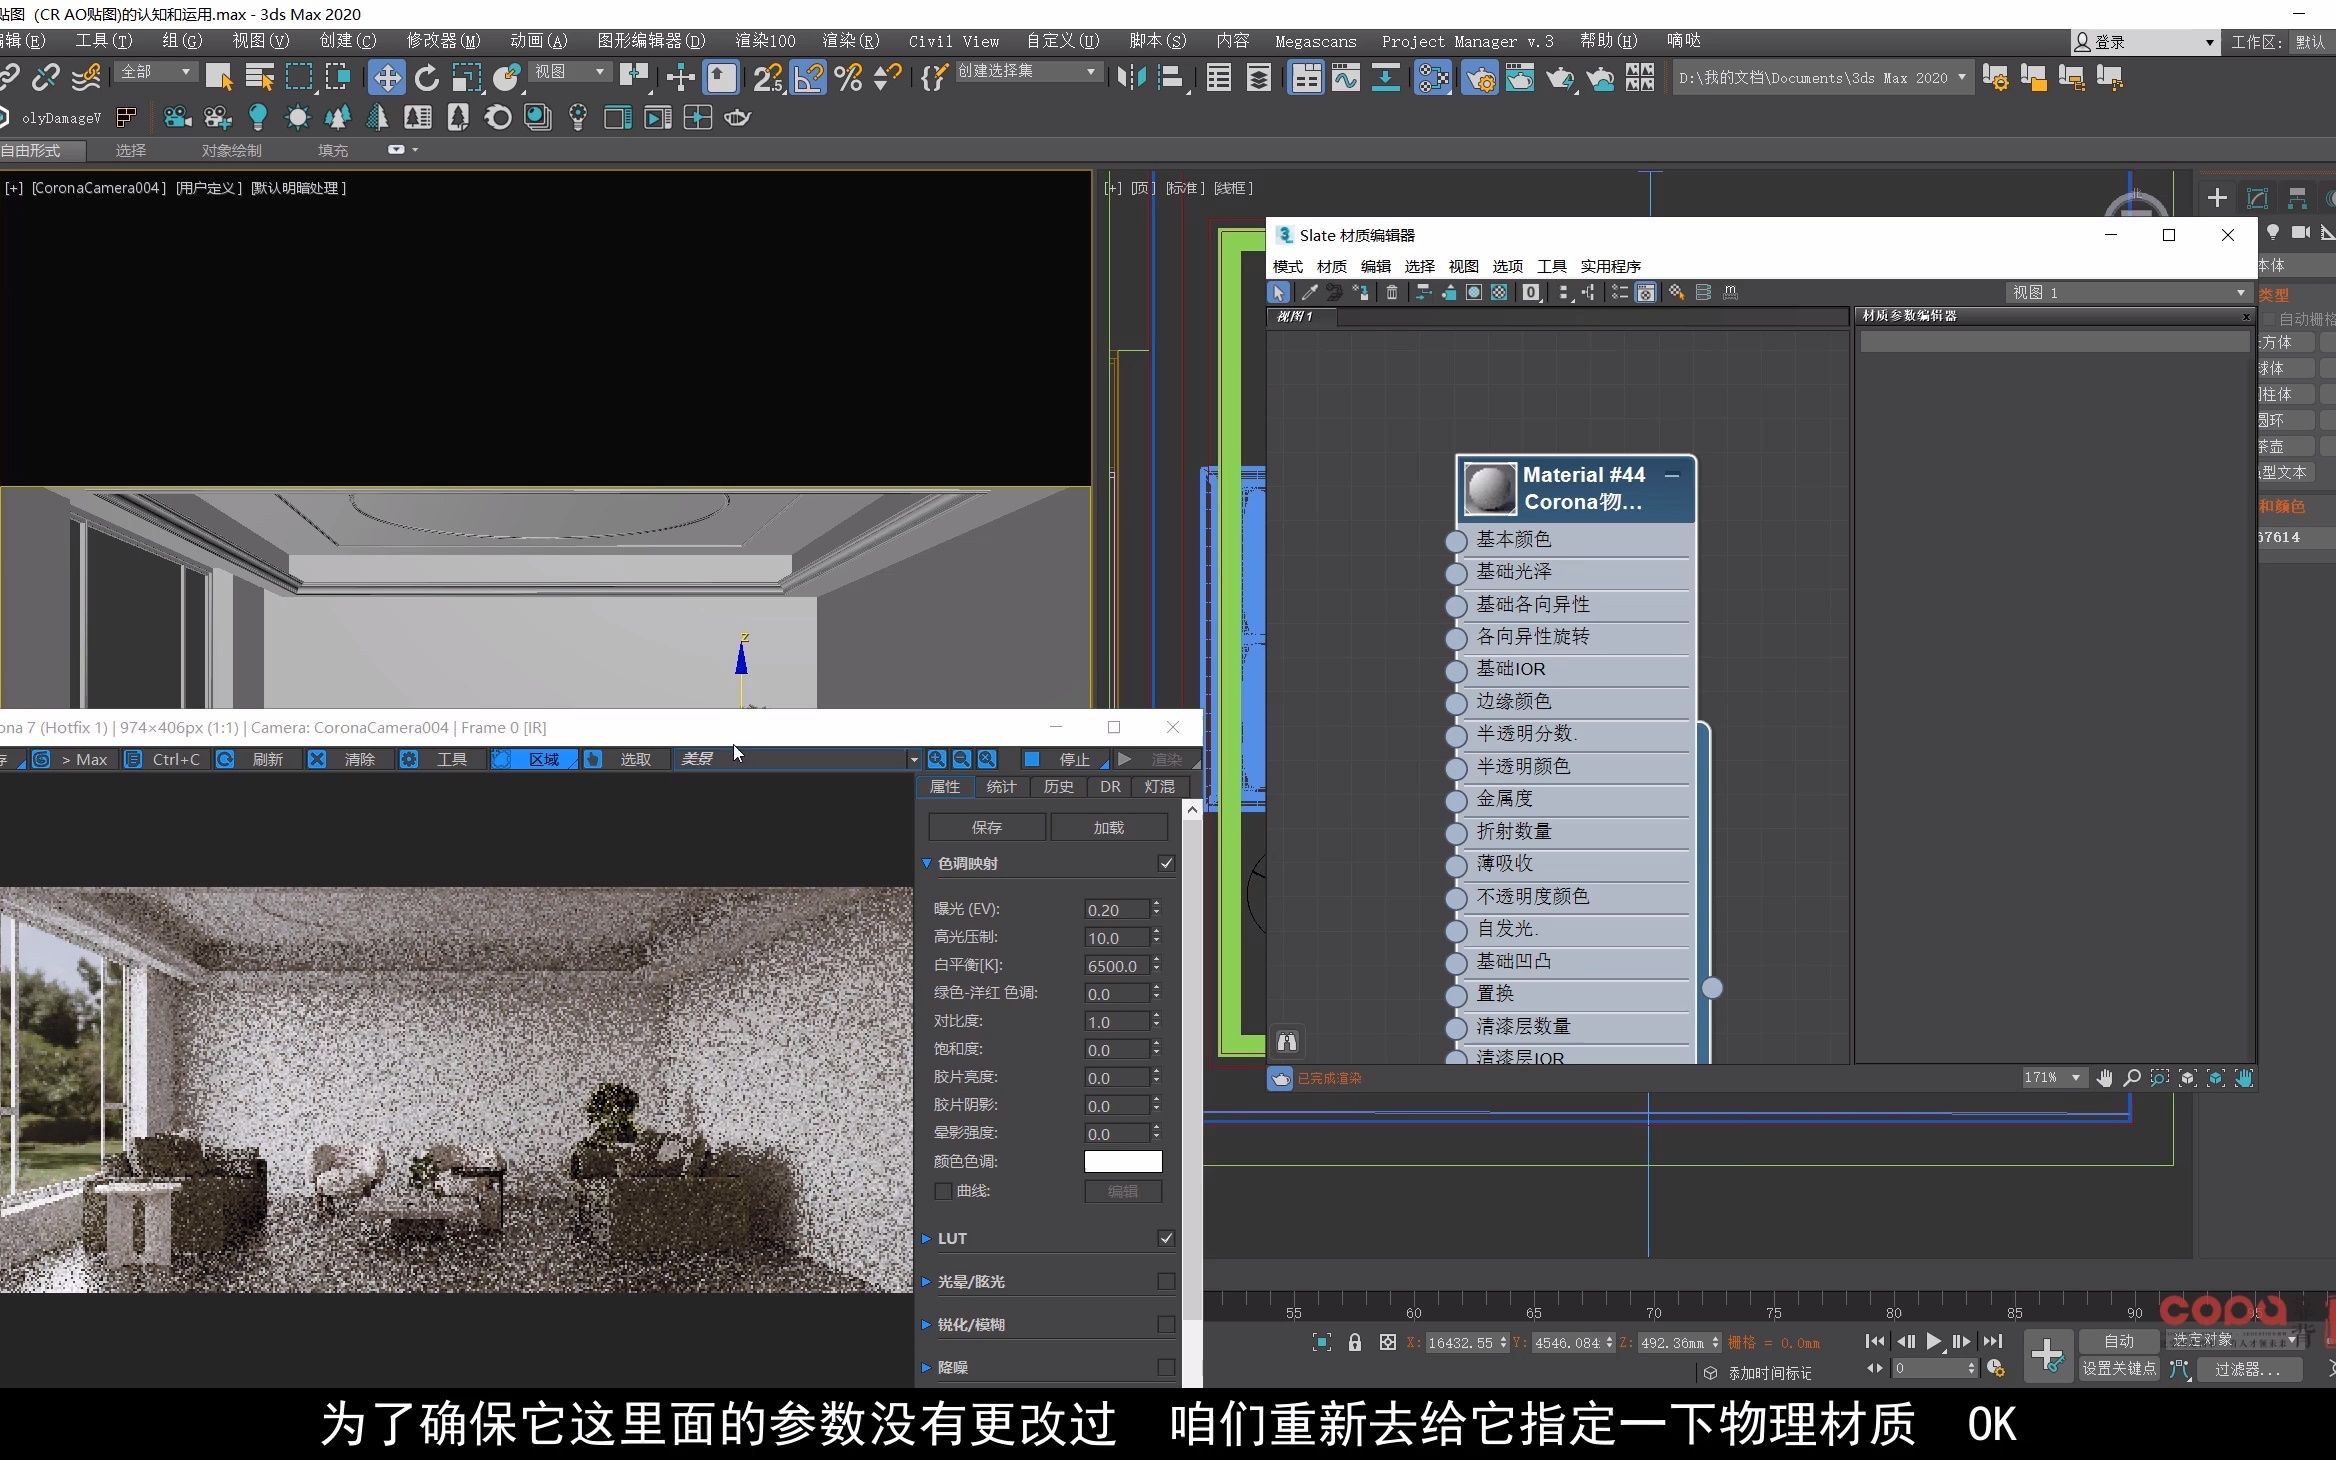Activate the Select and Rotate tool
Image resolution: width=2336 pixels, height=1460 pixels.
[427, 77]
